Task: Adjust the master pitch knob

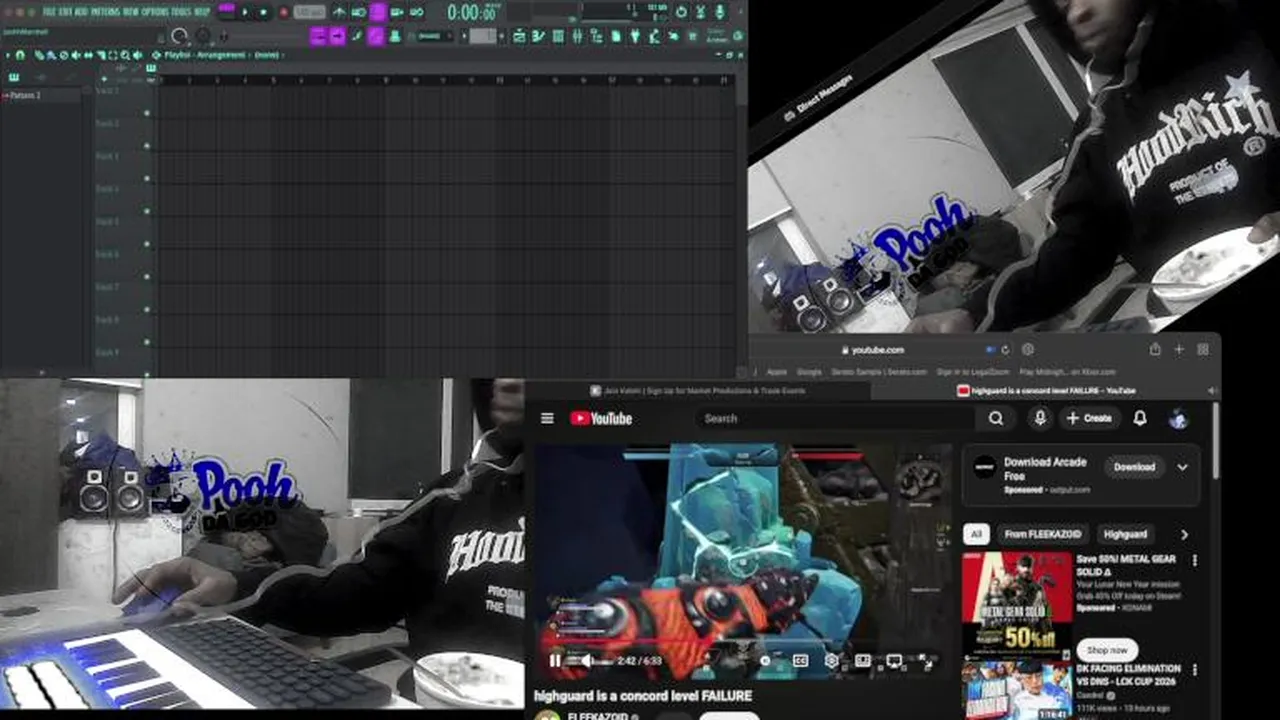Action: [202, 36]
